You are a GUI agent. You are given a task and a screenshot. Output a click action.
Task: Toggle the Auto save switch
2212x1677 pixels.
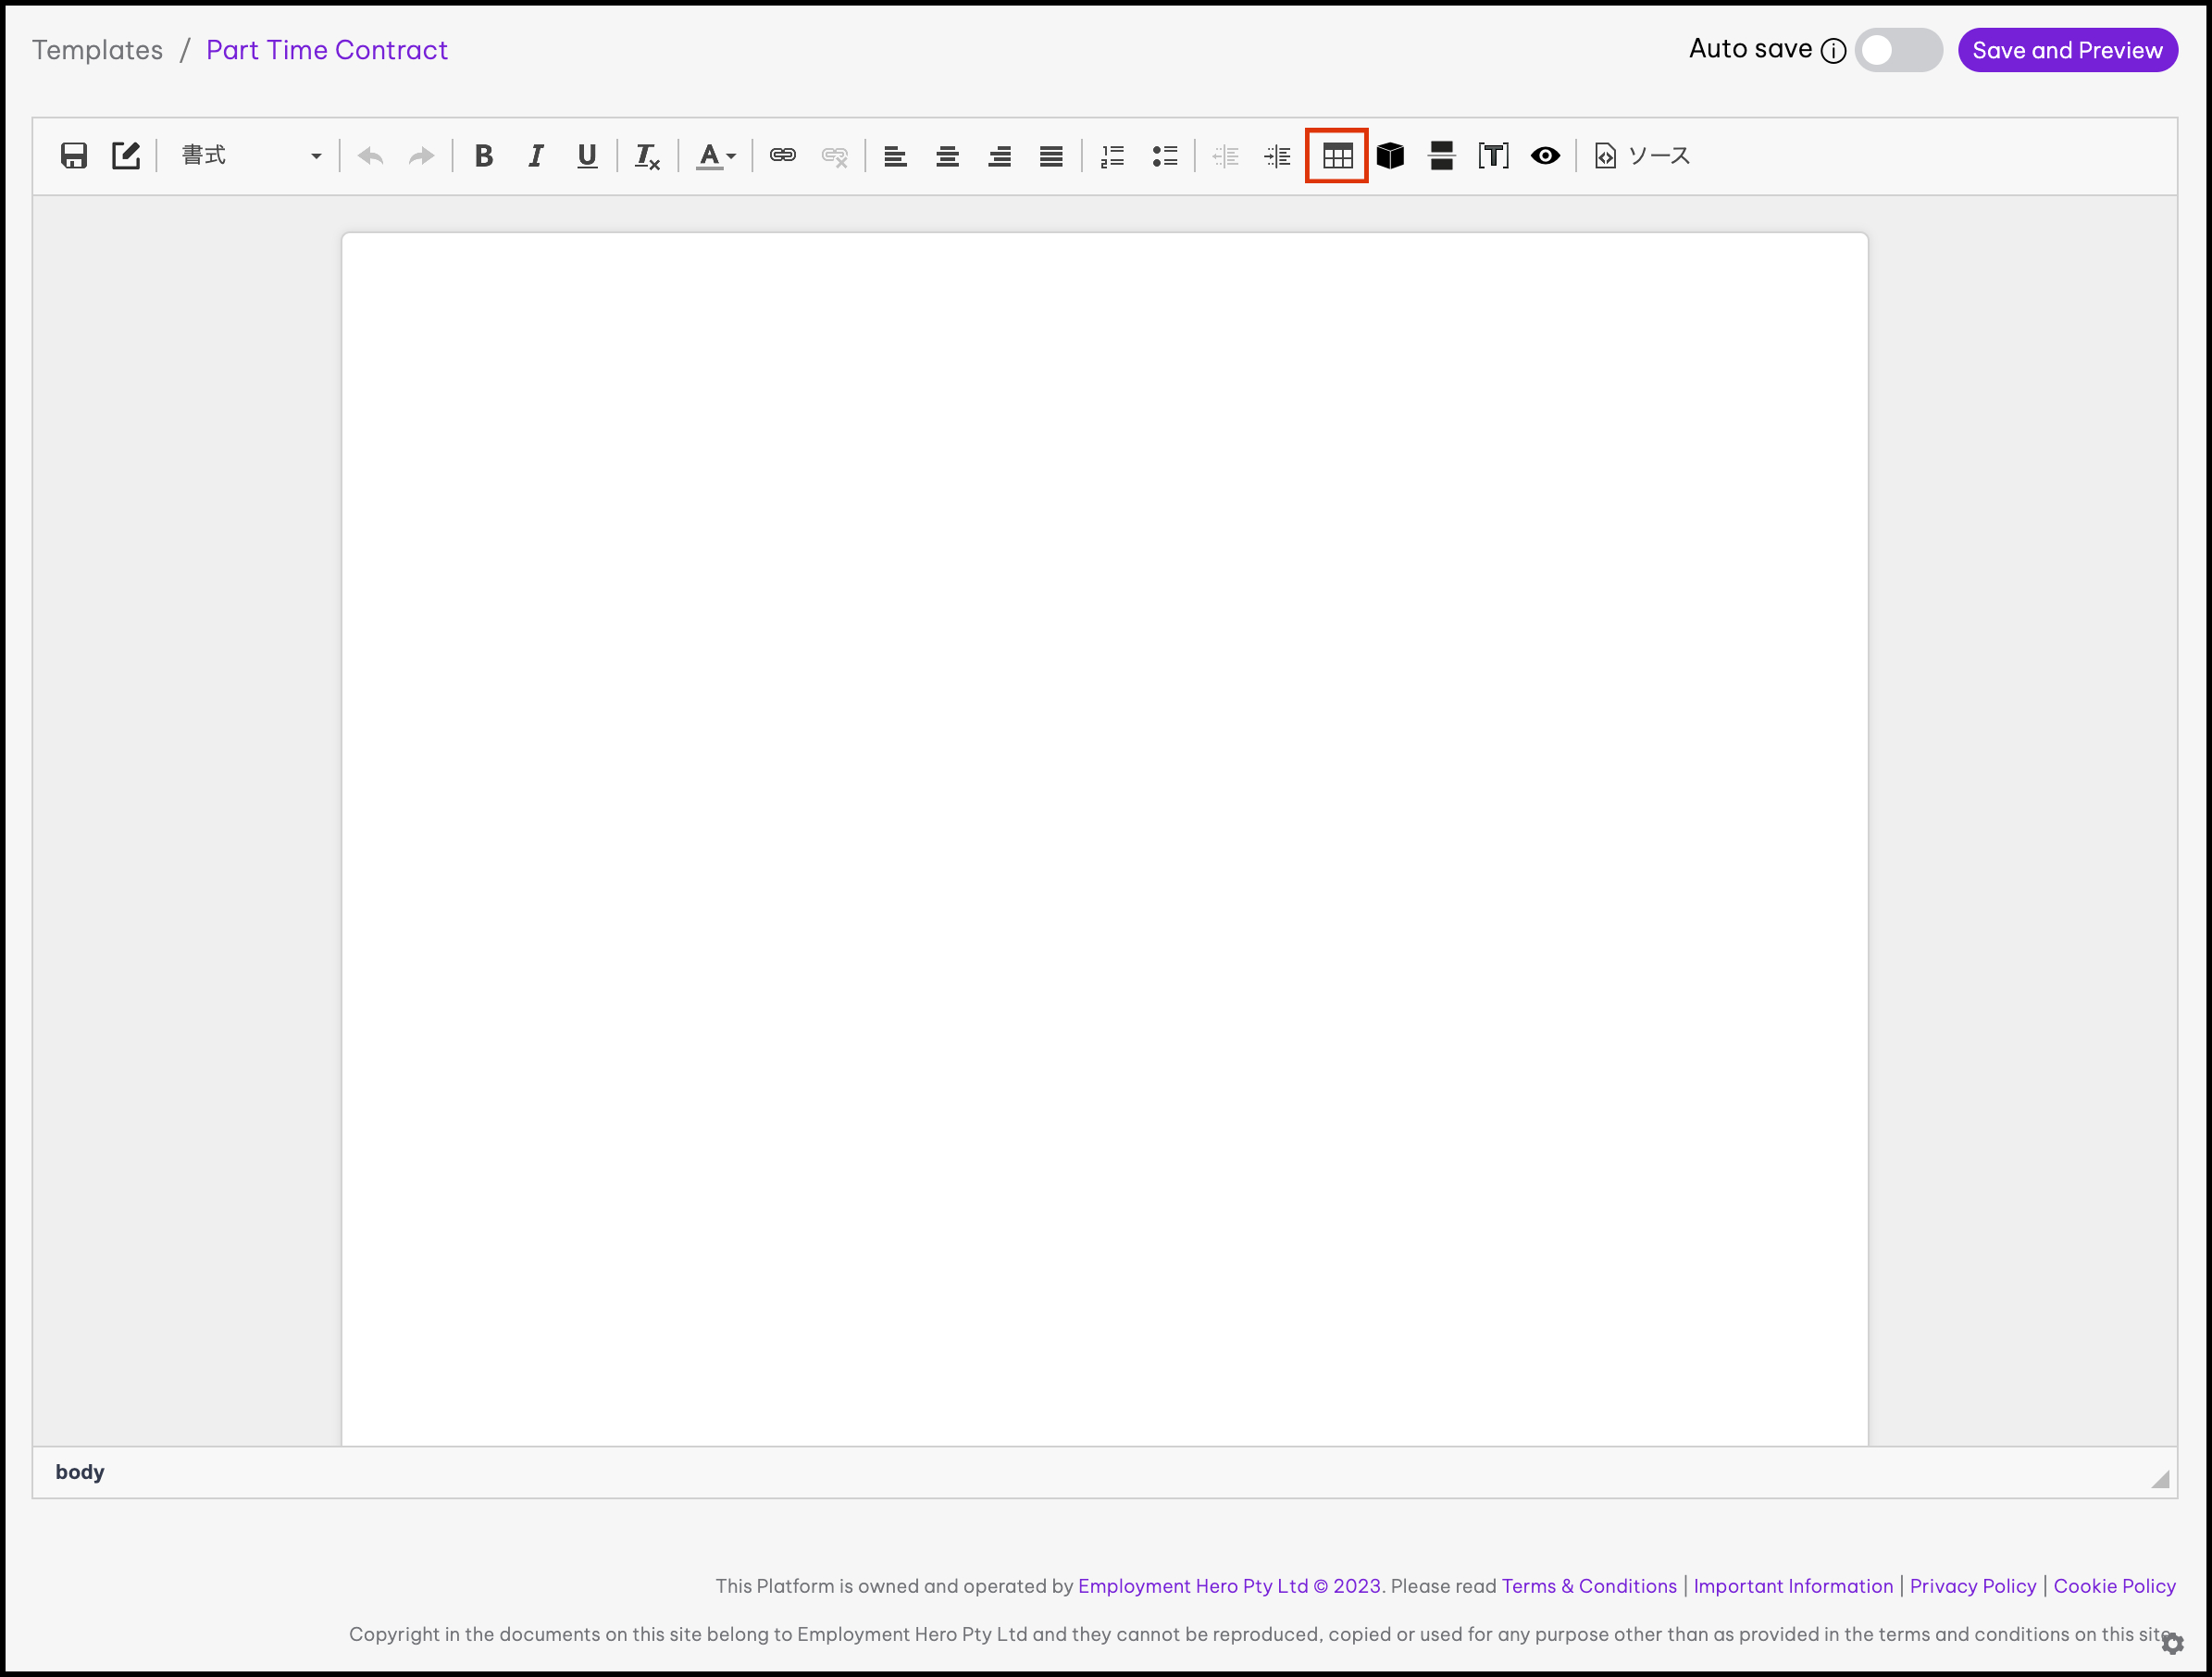click(1897, 50)
